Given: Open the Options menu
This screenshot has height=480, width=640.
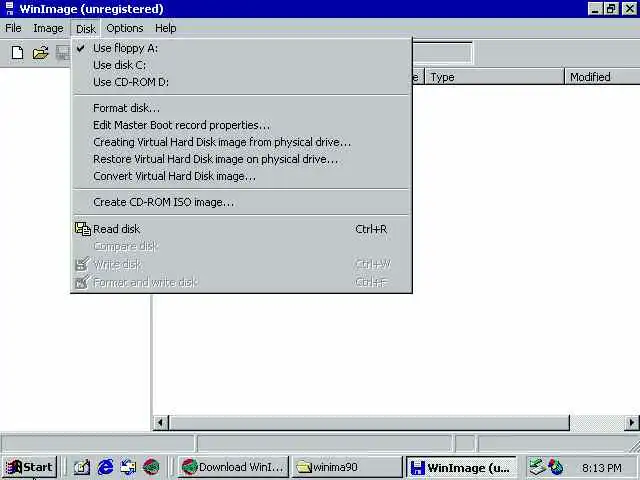Looking at the screenshot, I should click(x=124, y=28).
